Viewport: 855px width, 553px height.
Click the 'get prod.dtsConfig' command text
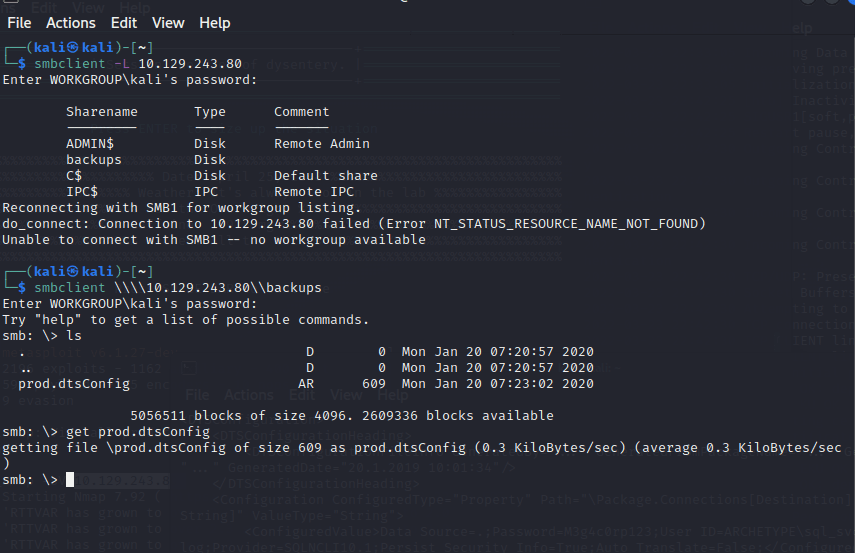point(138,431)
